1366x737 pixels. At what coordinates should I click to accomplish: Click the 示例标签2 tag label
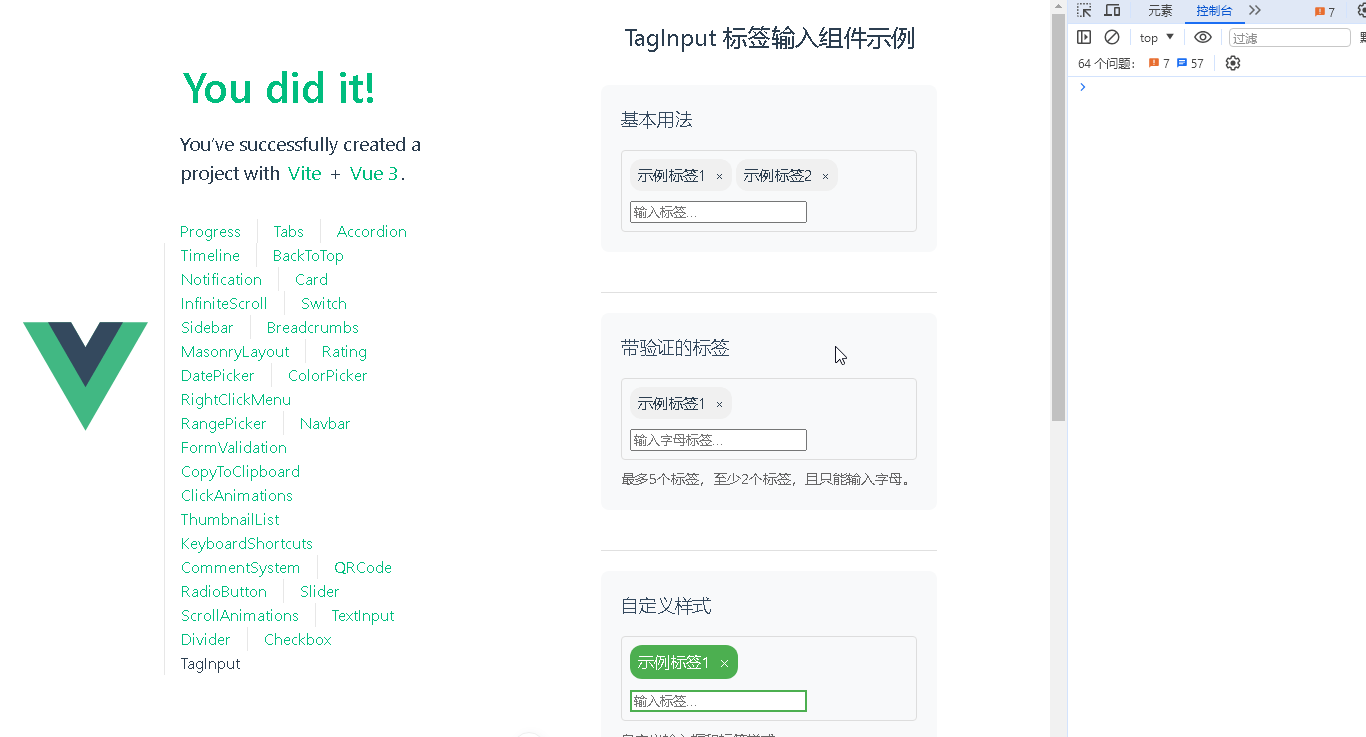point(777,176)
